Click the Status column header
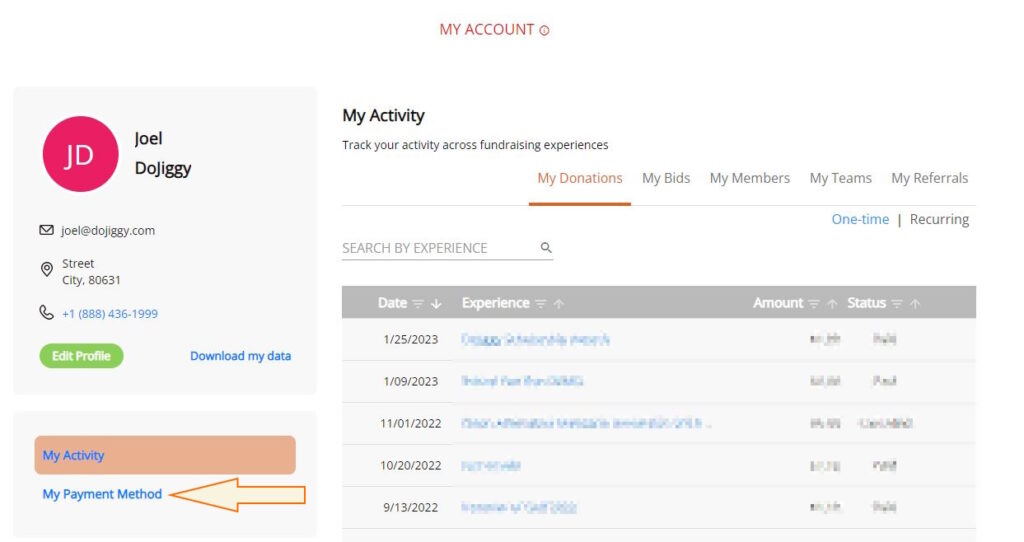The image size is (1024, 542). coord(867,303)
